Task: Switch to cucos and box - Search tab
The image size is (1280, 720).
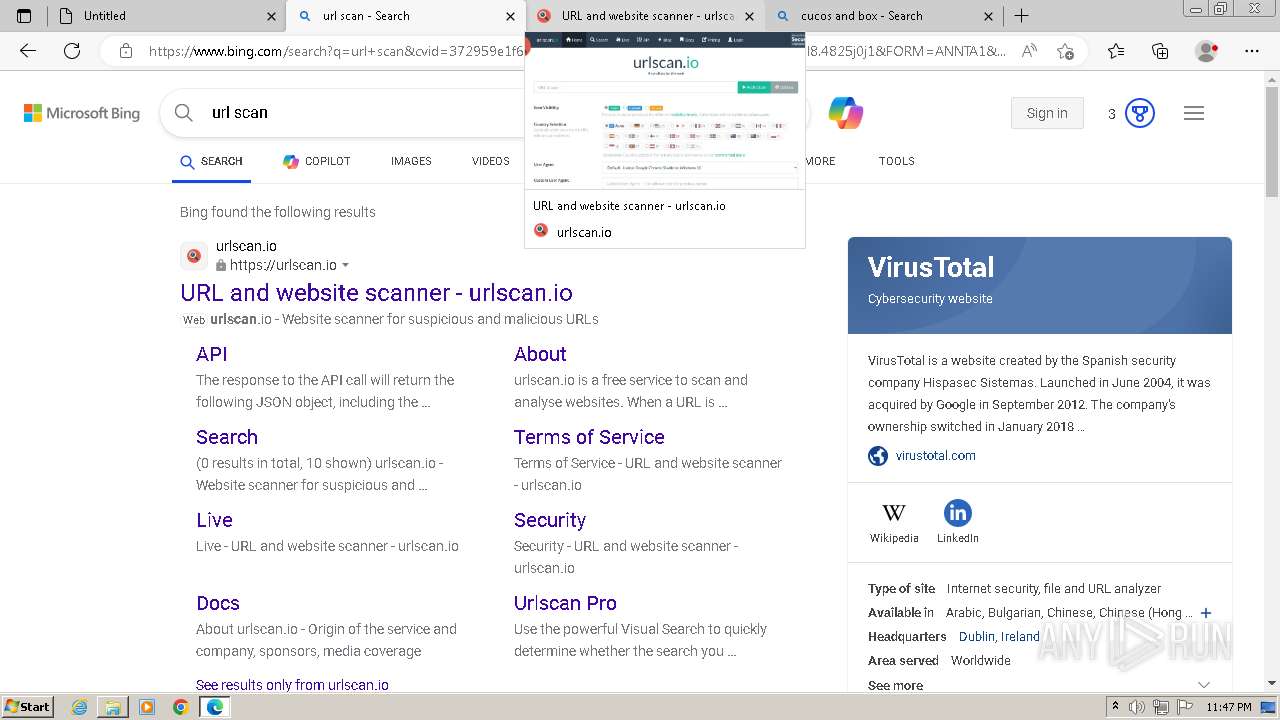Action: click(884, 16)
